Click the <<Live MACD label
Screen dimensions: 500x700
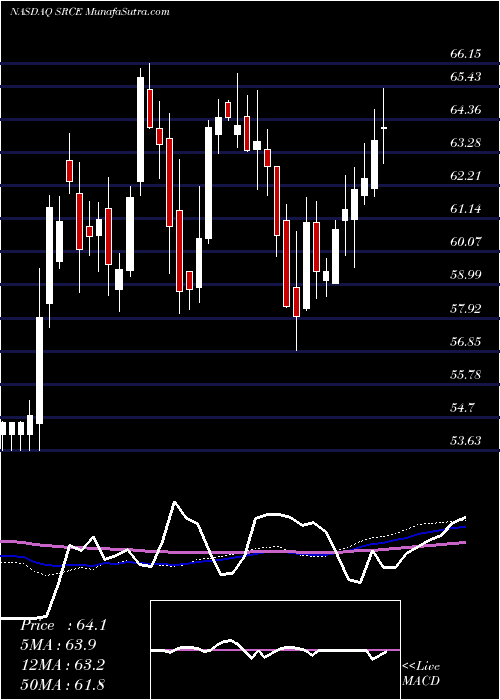[421, 673]
